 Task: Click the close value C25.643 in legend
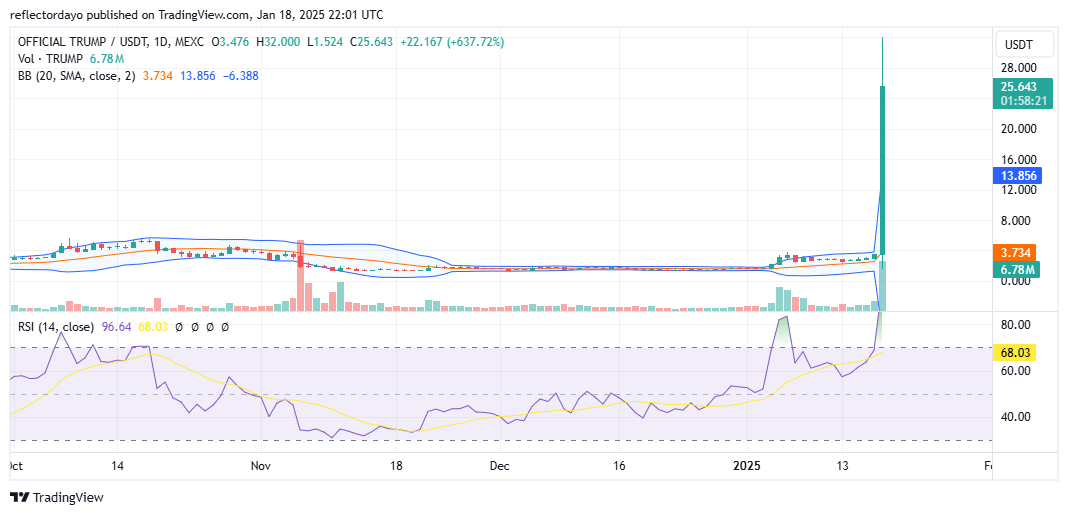(372, 42)
